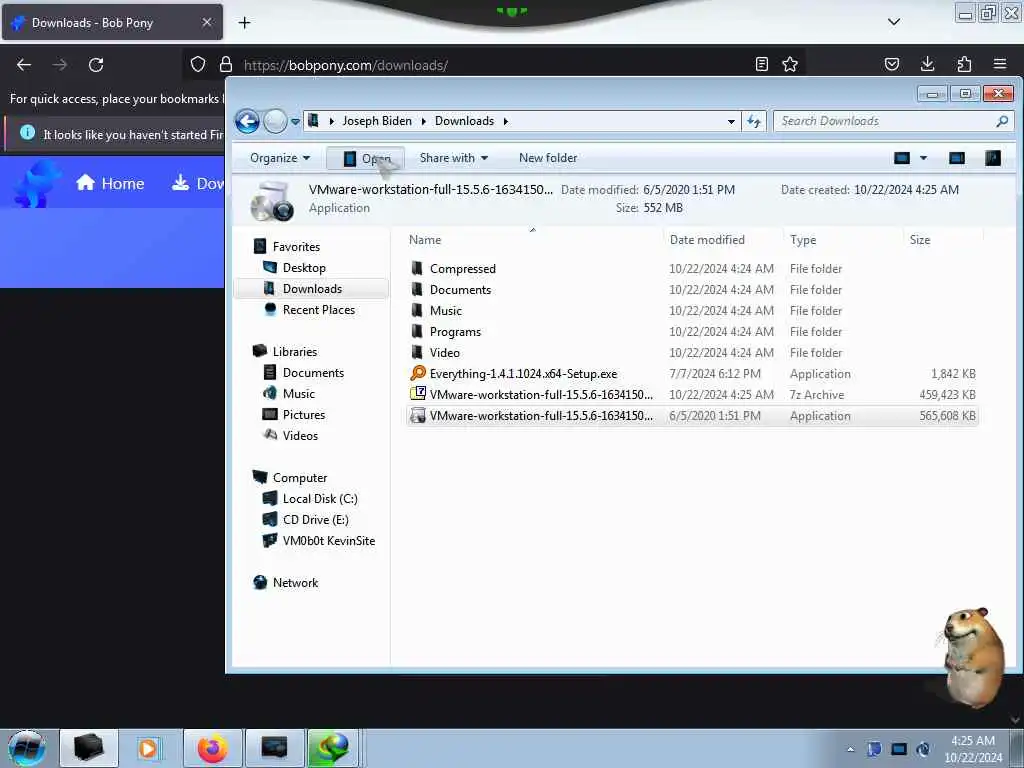This screenshot has width=1024, height=768.
Task: Click the Home link on Bob Pony site
Action: [110, 184]
